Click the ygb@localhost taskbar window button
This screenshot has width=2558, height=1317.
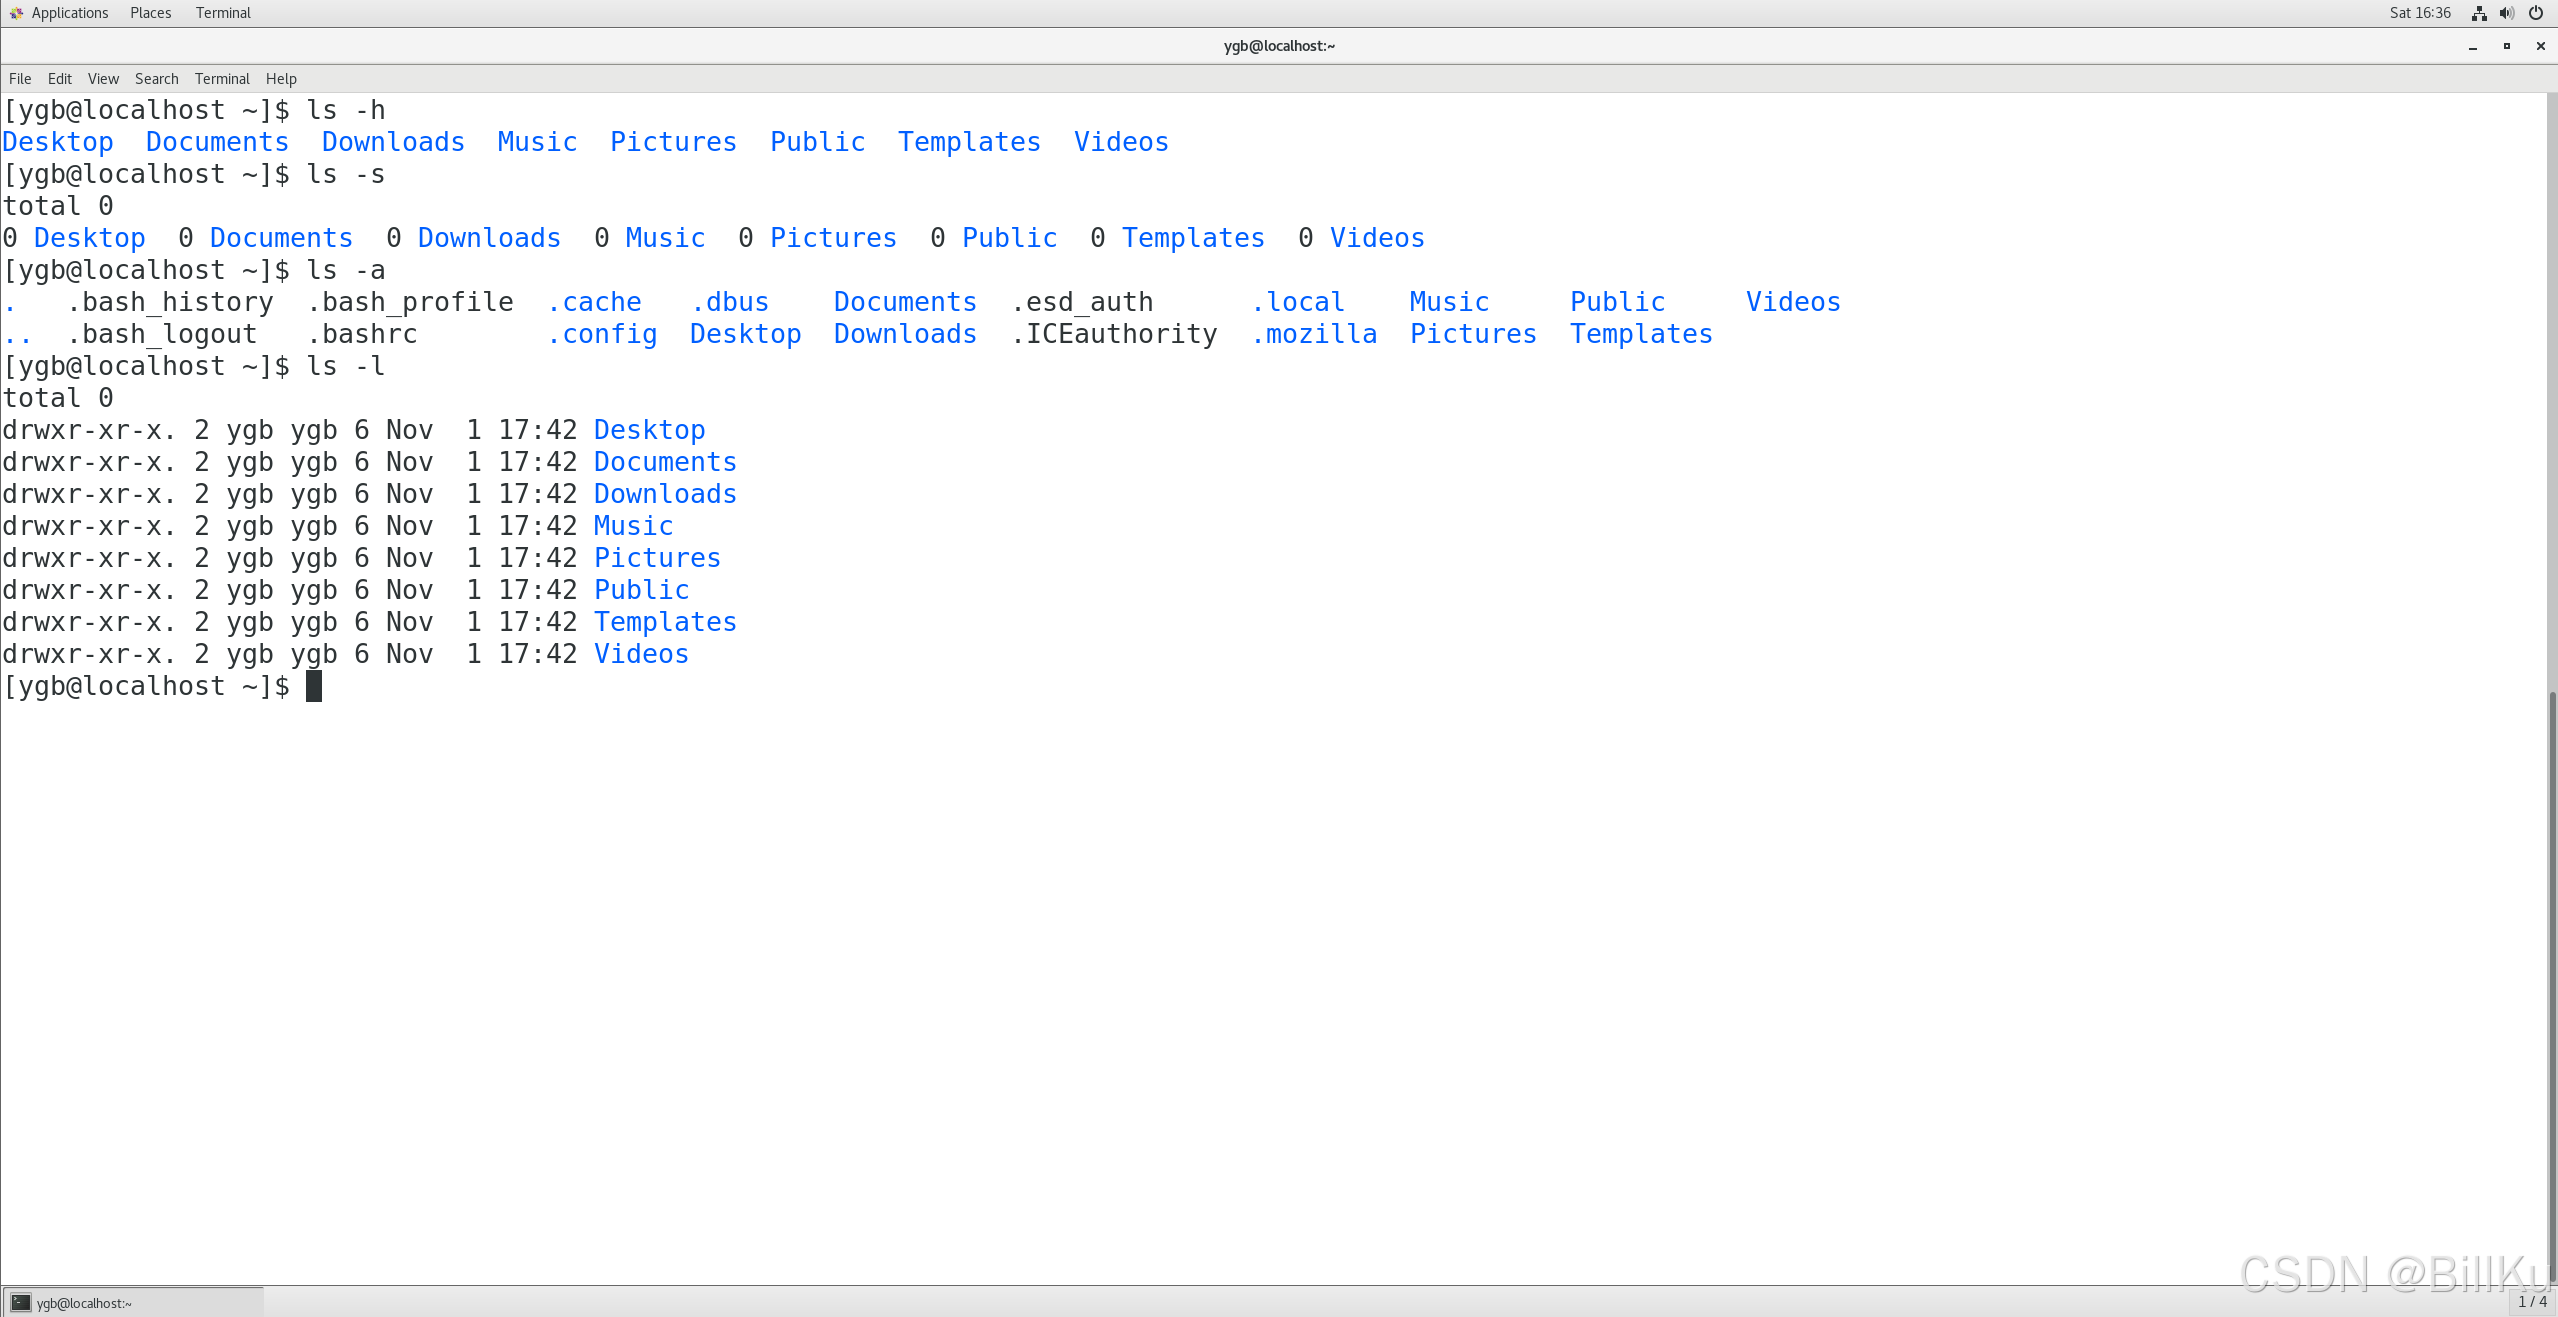(133, 1302)
